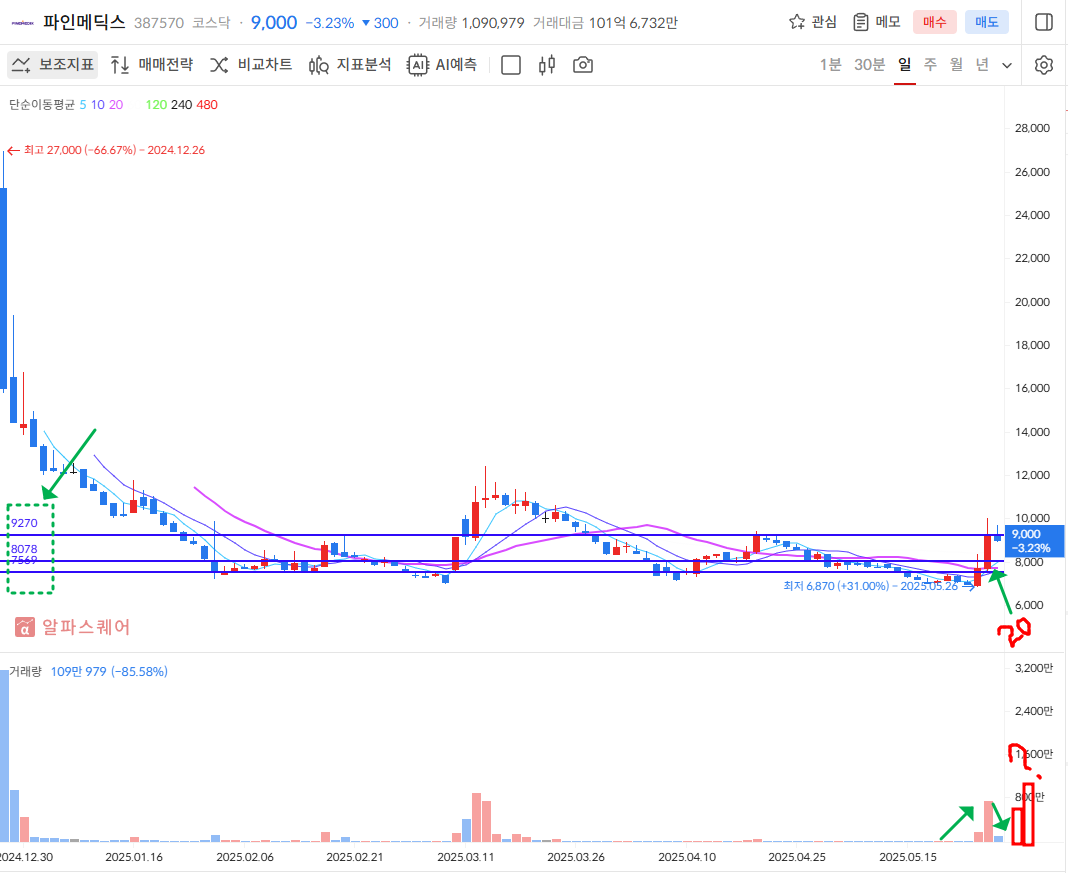The height and width of the screenshot is (873, 1068).
Task: Select the 일 daily timeframe
Action: [x=905, y=65]
